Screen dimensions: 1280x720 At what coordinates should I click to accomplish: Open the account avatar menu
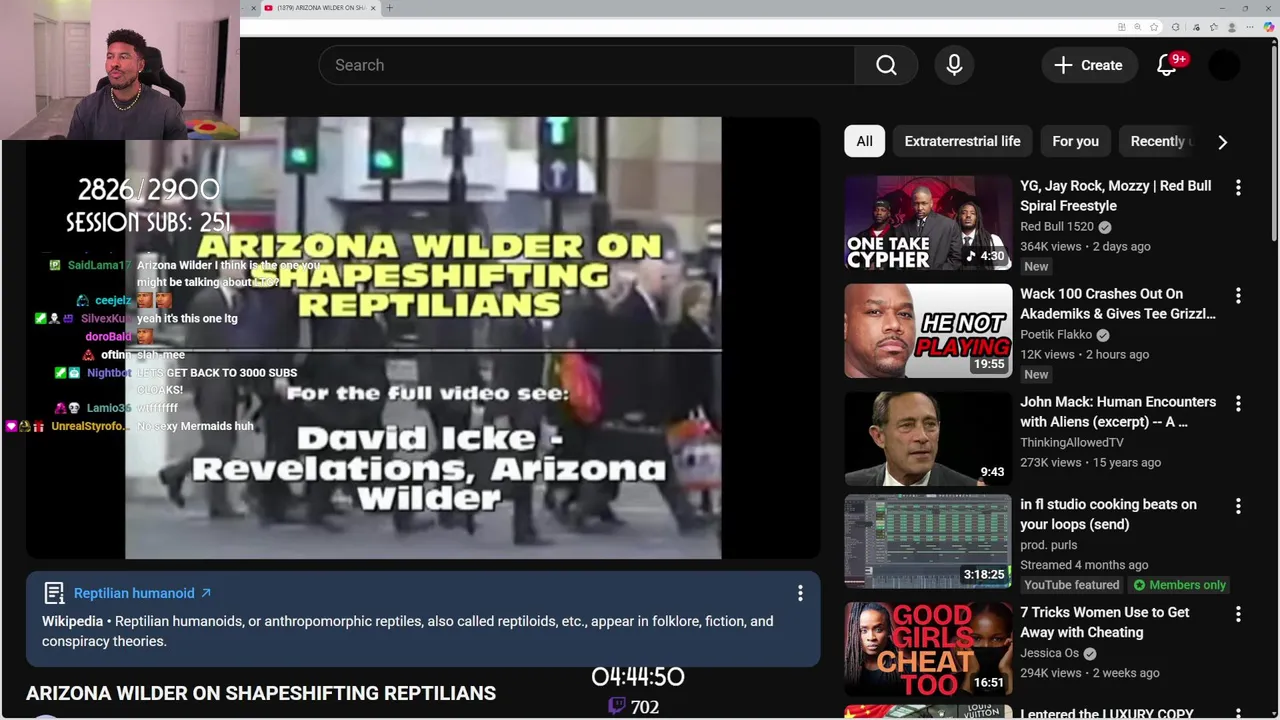(1224, 65)
